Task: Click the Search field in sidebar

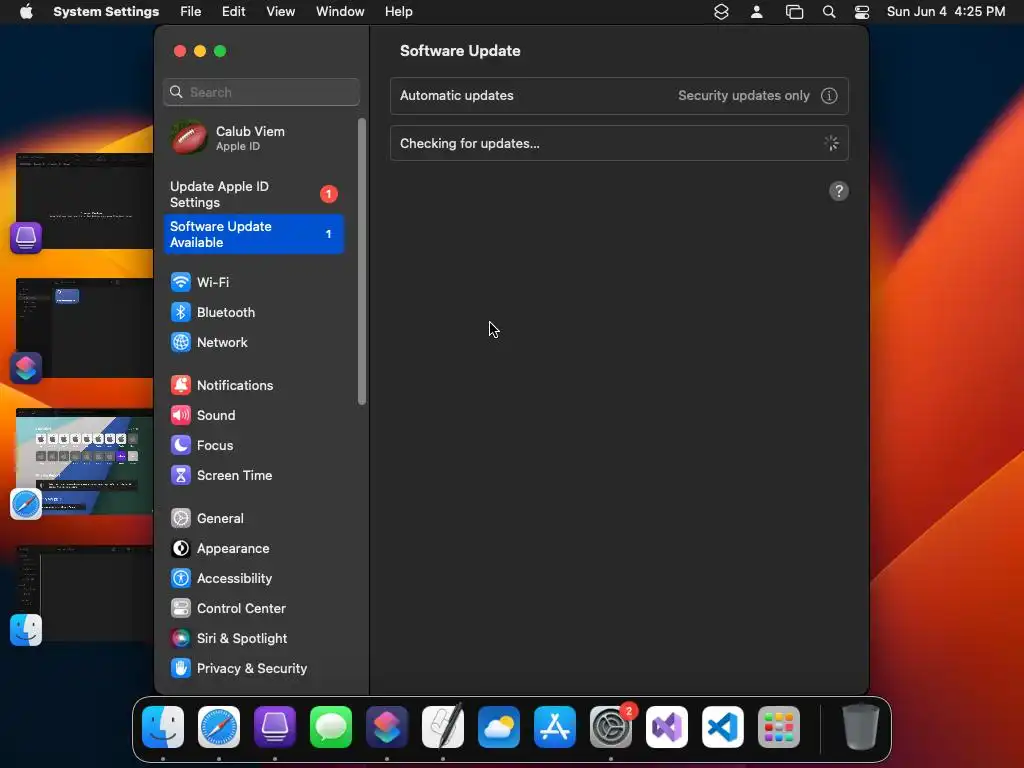Action: point(261,92)
